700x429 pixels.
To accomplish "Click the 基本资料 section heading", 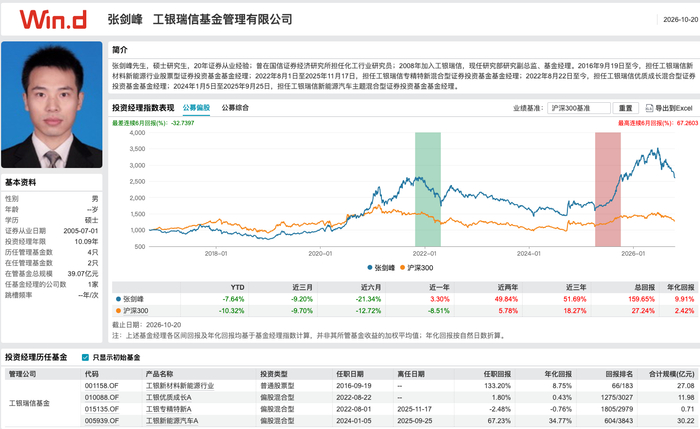I will (21, 182).
